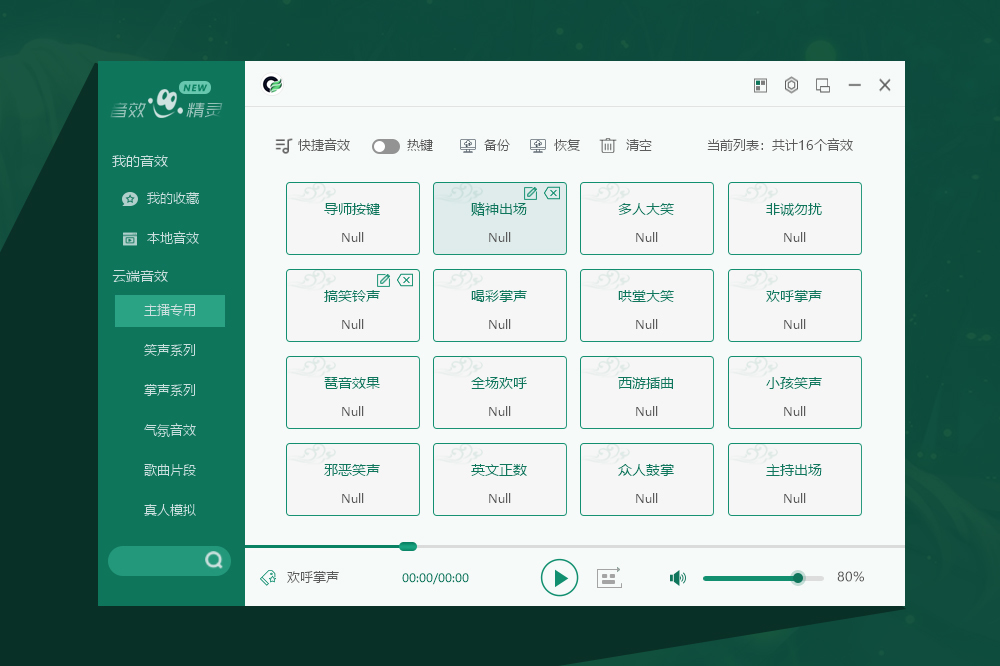Click the sidebar search input field

tap(155, 560)
